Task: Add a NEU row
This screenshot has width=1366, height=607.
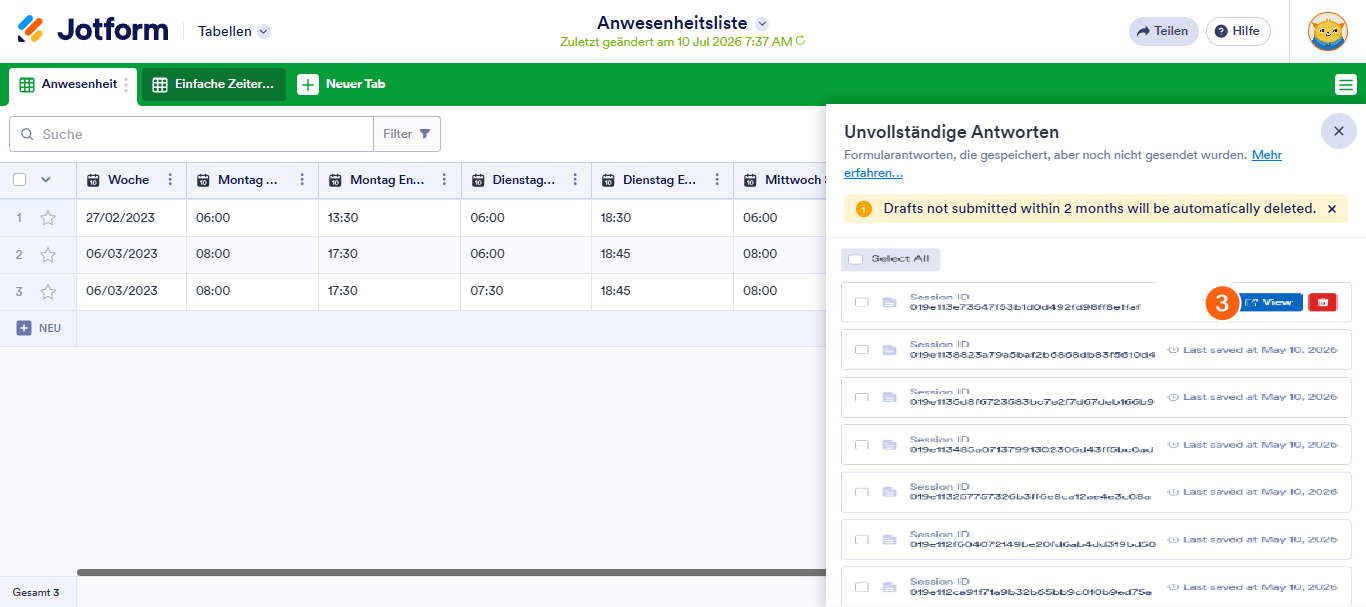Action: (x=38, y=328)
